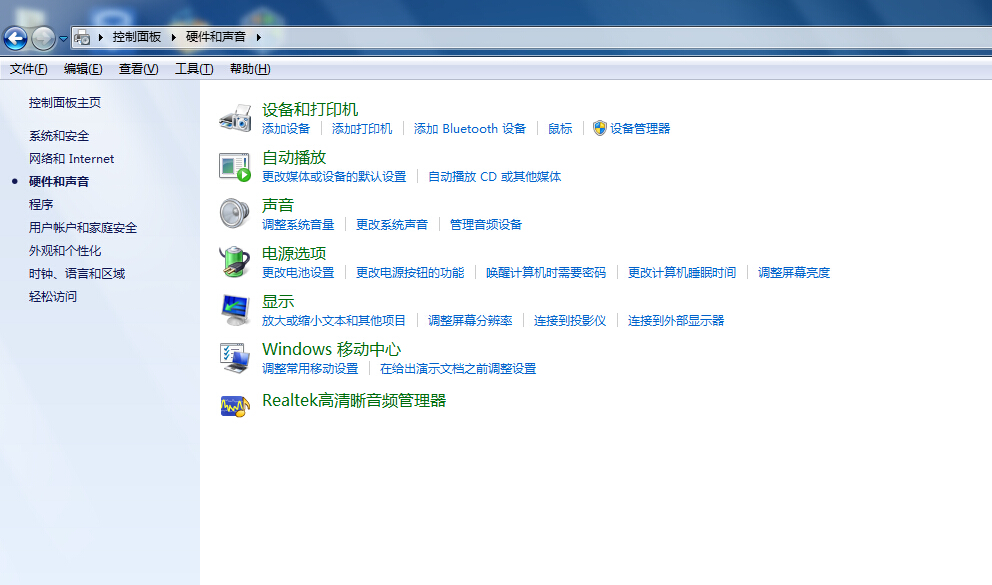Viewport: 992px width, 585px height.
Task: Click 管理音频设备 link
Action: [486, 225]
